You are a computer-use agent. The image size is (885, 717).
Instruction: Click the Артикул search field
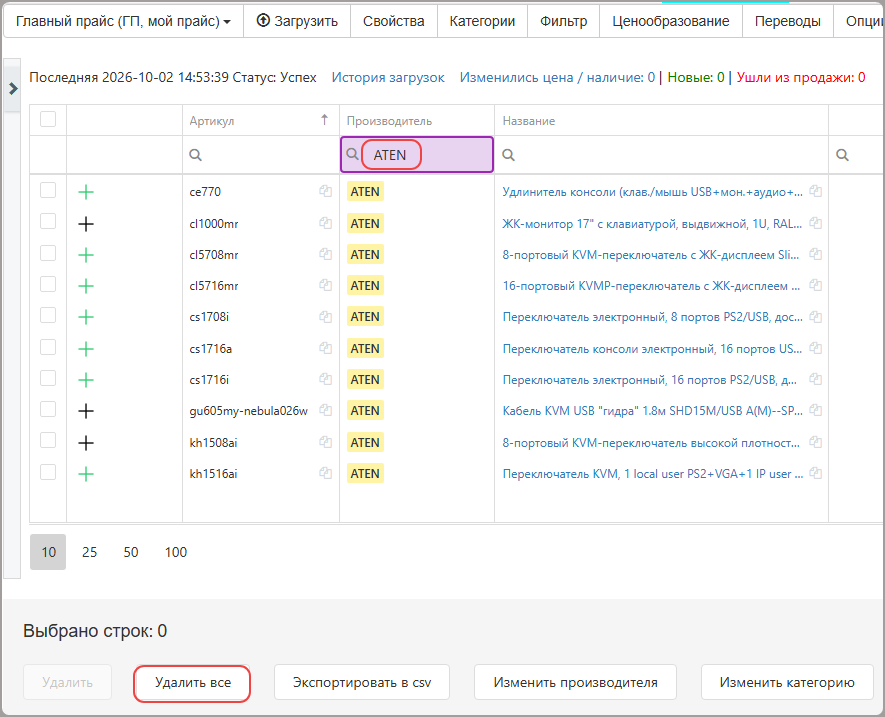tap(261, 155)
